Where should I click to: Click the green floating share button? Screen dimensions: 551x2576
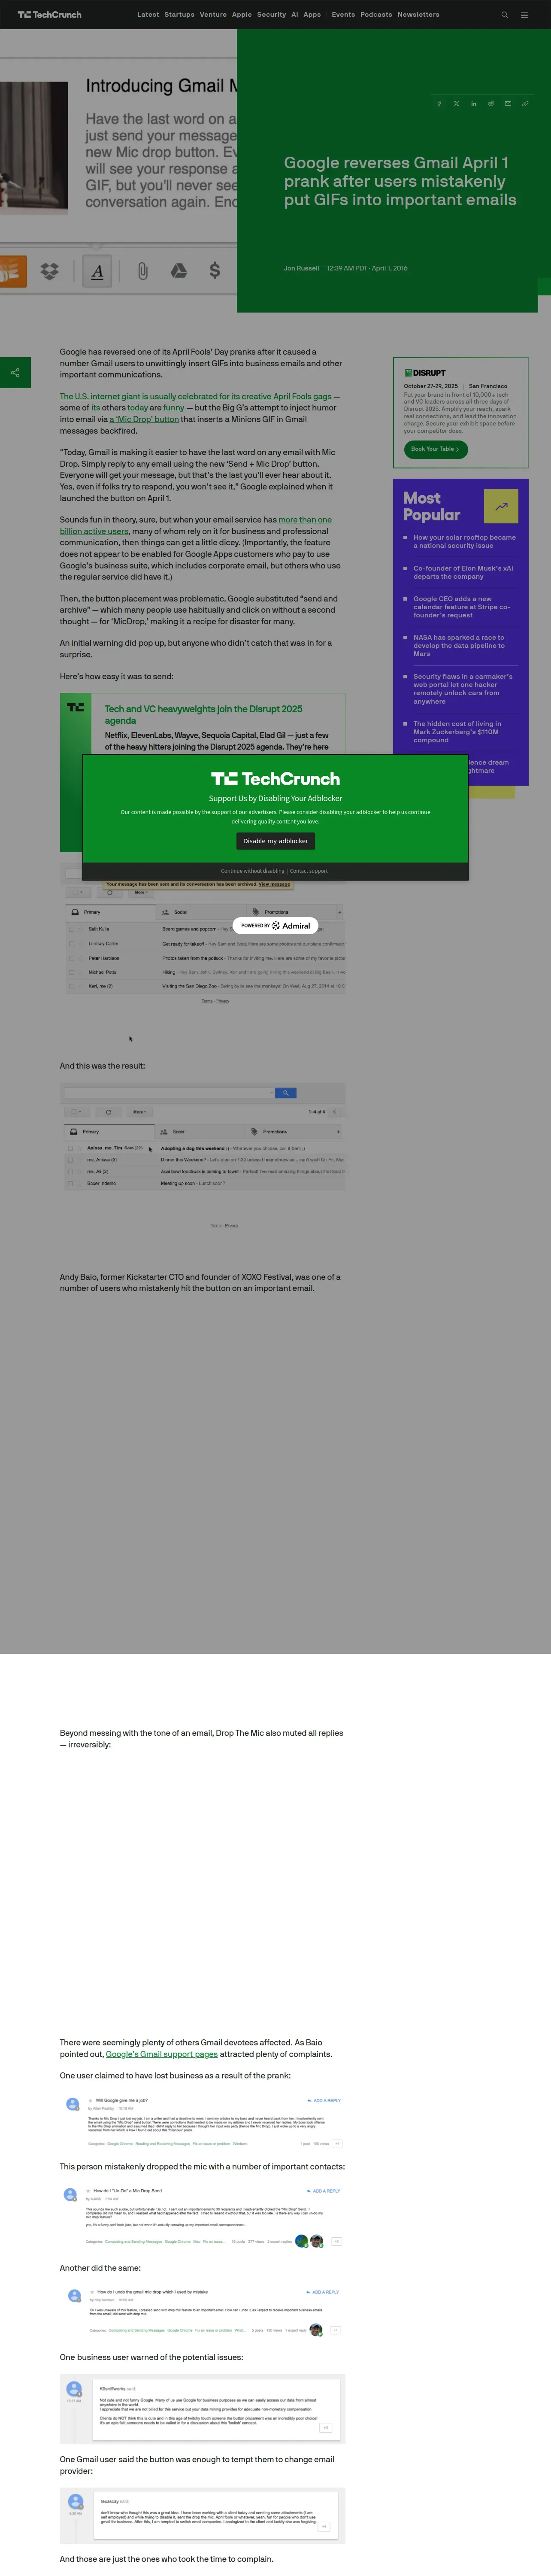[15, 372]
